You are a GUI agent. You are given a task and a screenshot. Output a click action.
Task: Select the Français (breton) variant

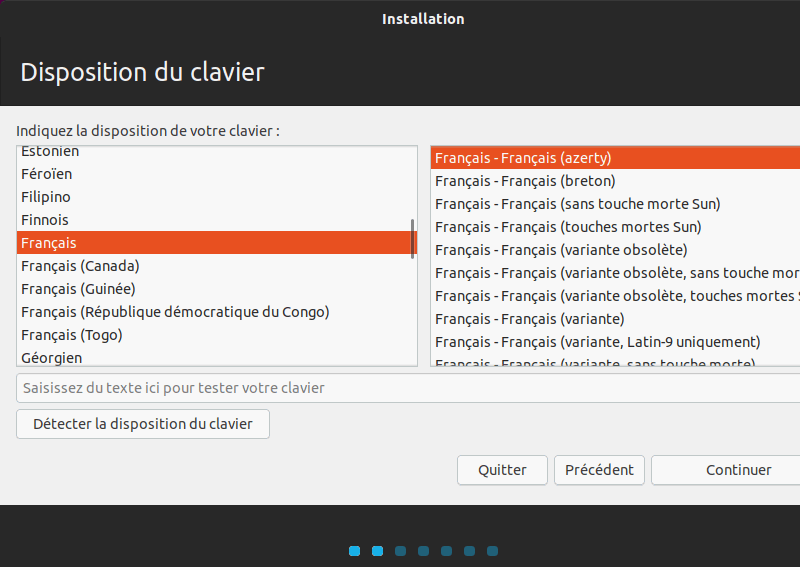[525, 181]
